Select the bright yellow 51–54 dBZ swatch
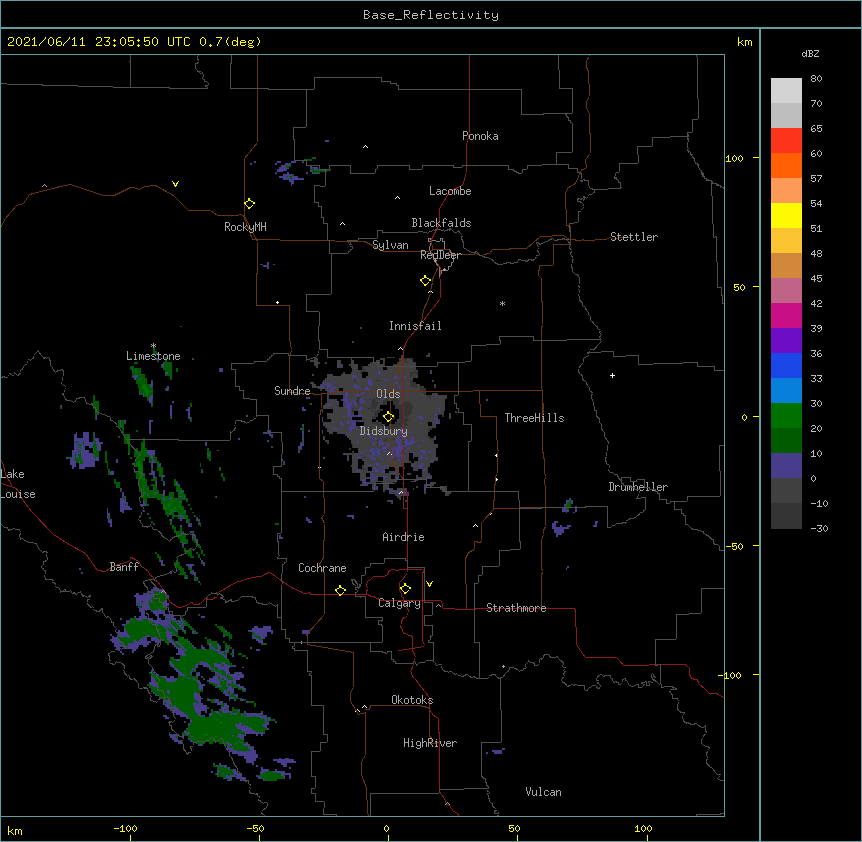This screenshot has width=862, height=842. point(786,215)
